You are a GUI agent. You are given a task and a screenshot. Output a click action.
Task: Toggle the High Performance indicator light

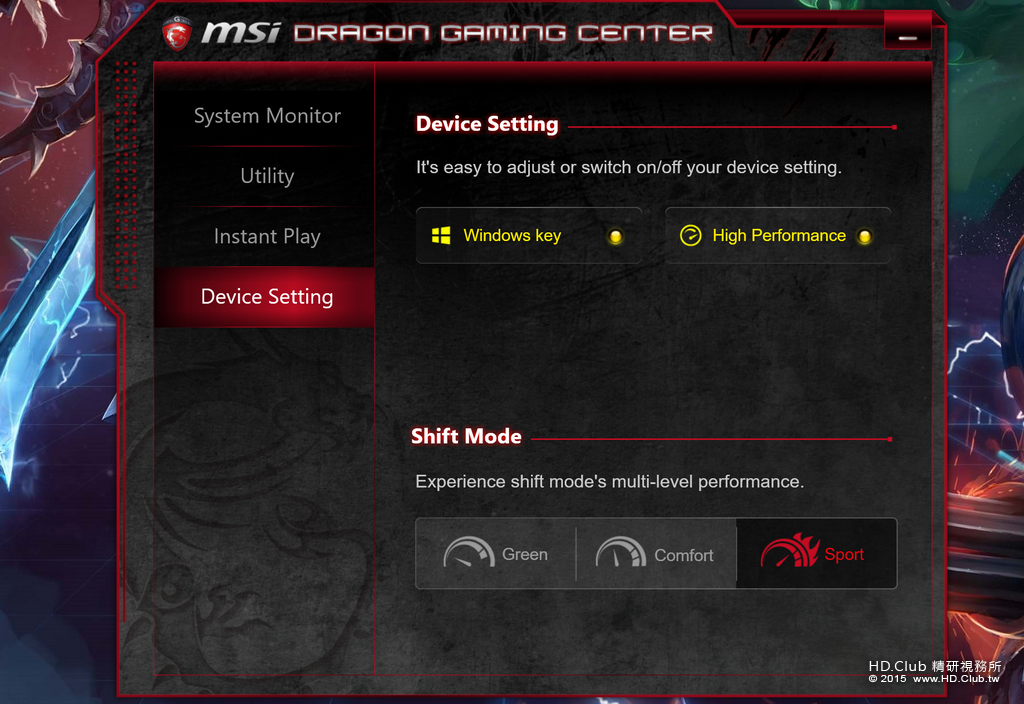pyautogui.click(x=865, y=236)
